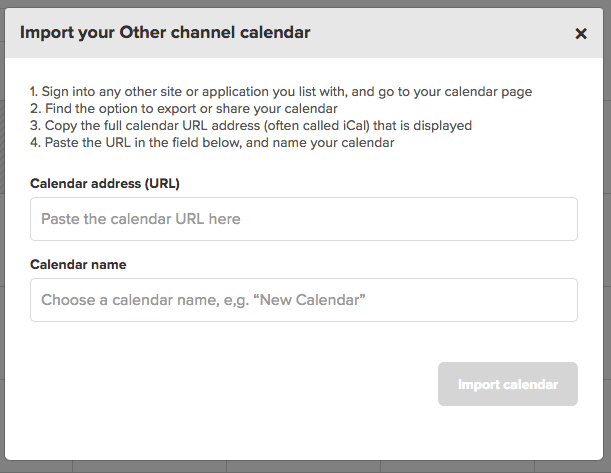Click the "Paste the calendar URL here" placeholder text

point(141,219)
